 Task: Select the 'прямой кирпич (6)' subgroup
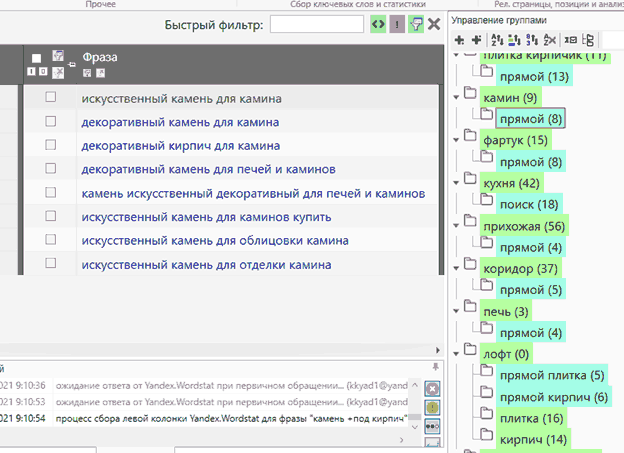tap(554, 397)
